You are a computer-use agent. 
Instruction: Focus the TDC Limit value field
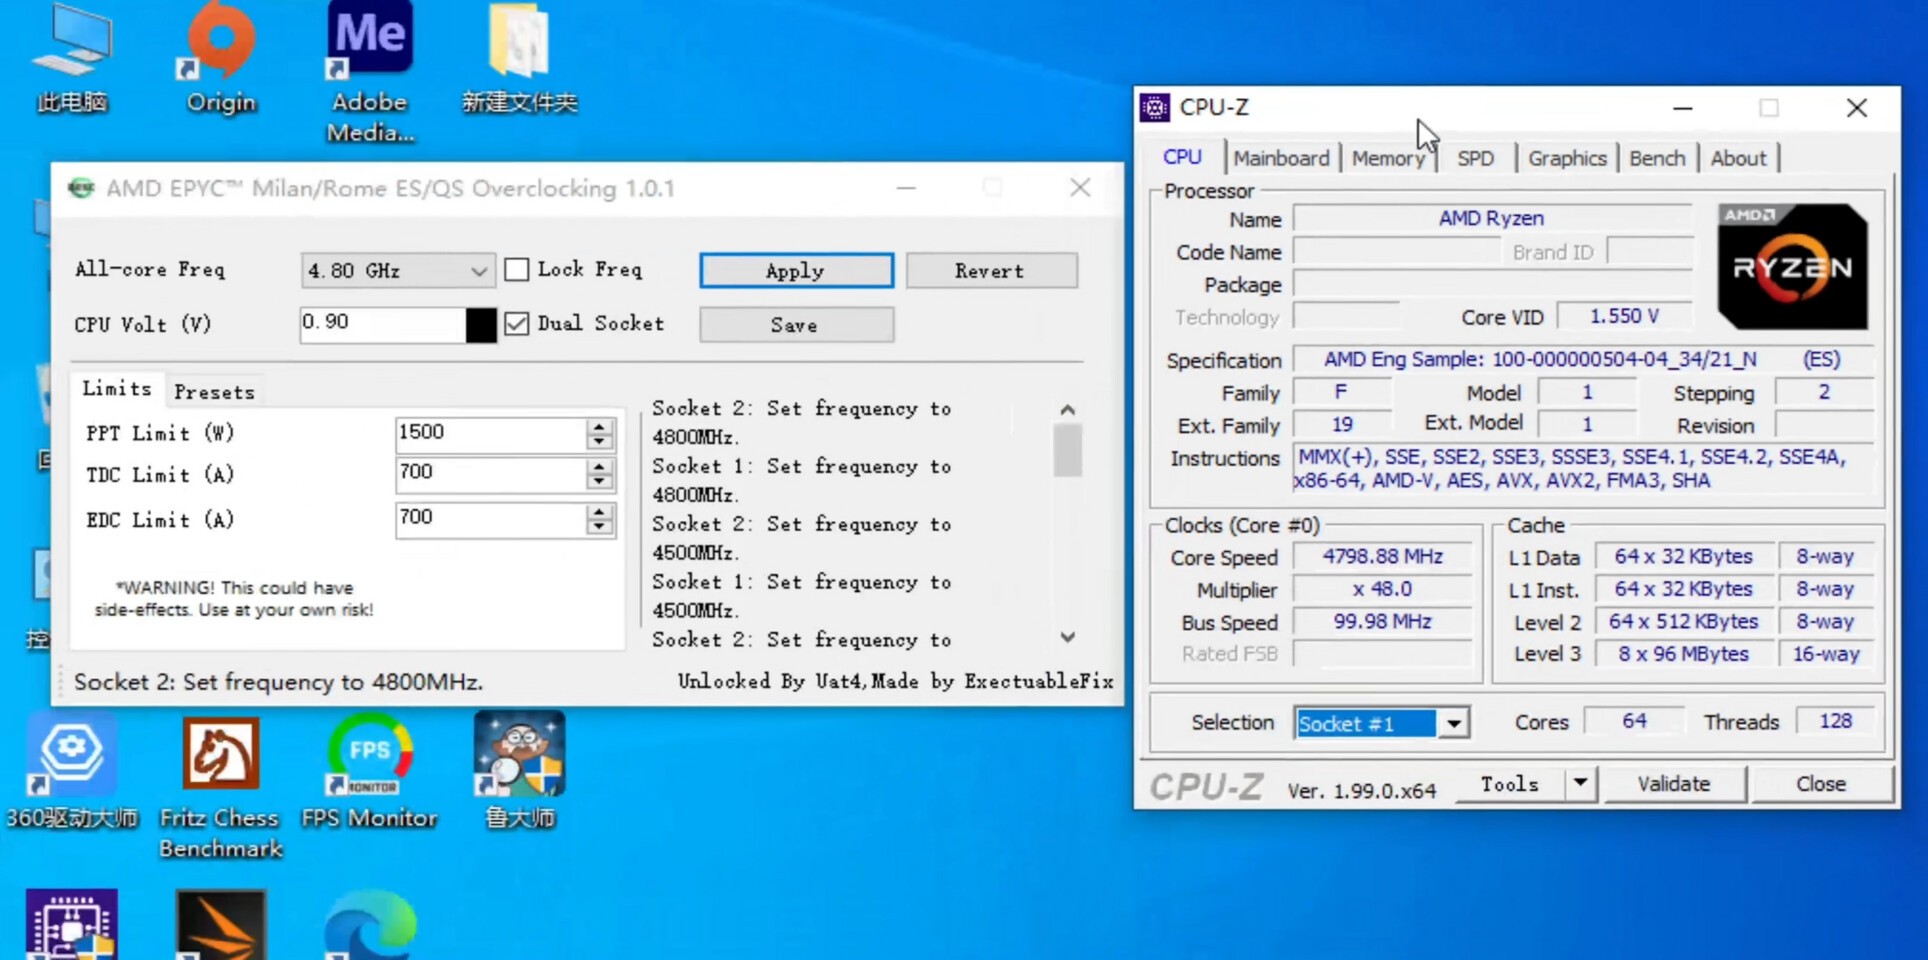(x=490, y=473)
